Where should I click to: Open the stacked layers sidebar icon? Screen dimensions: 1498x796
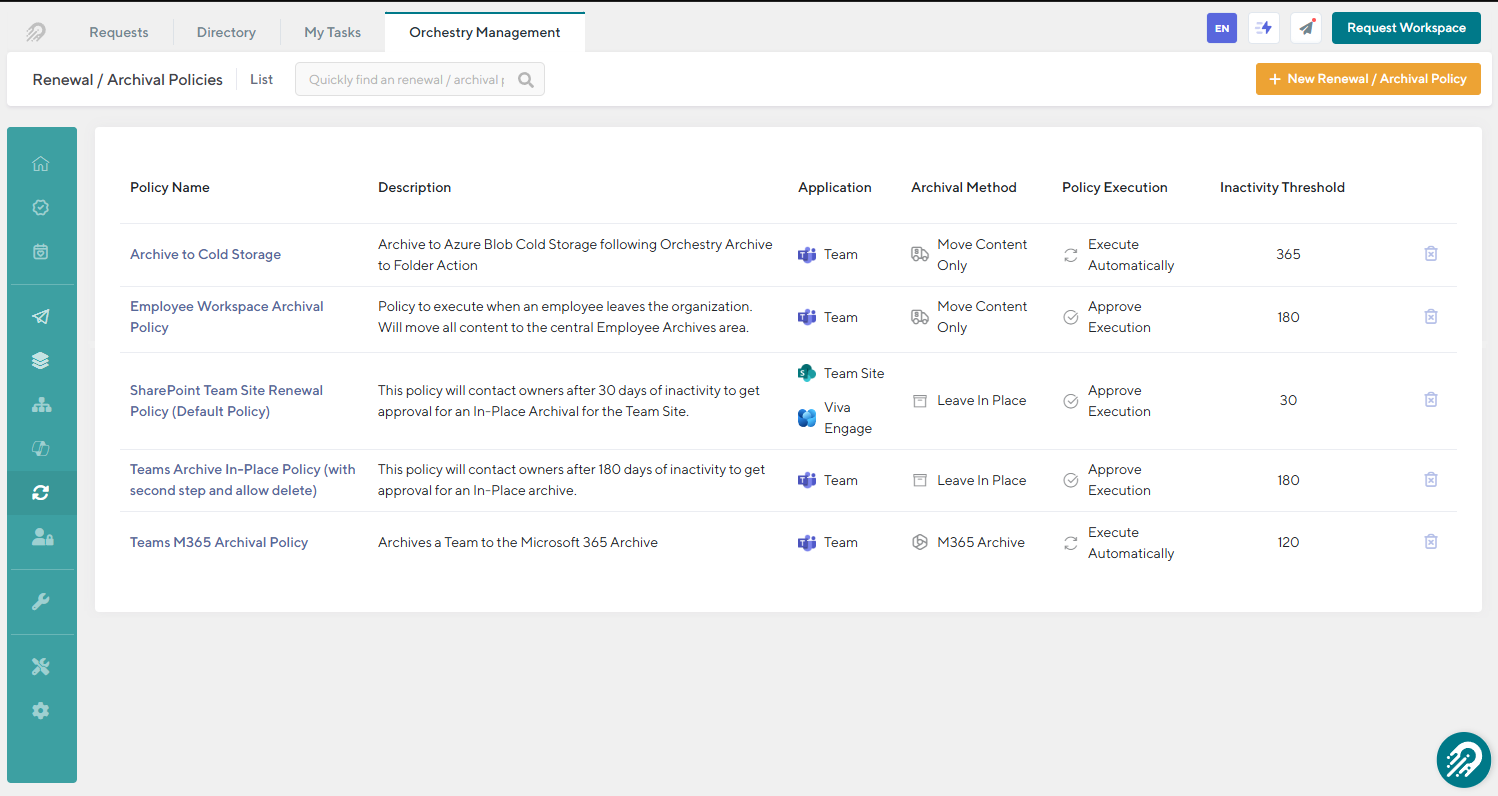tap(41, 361)
